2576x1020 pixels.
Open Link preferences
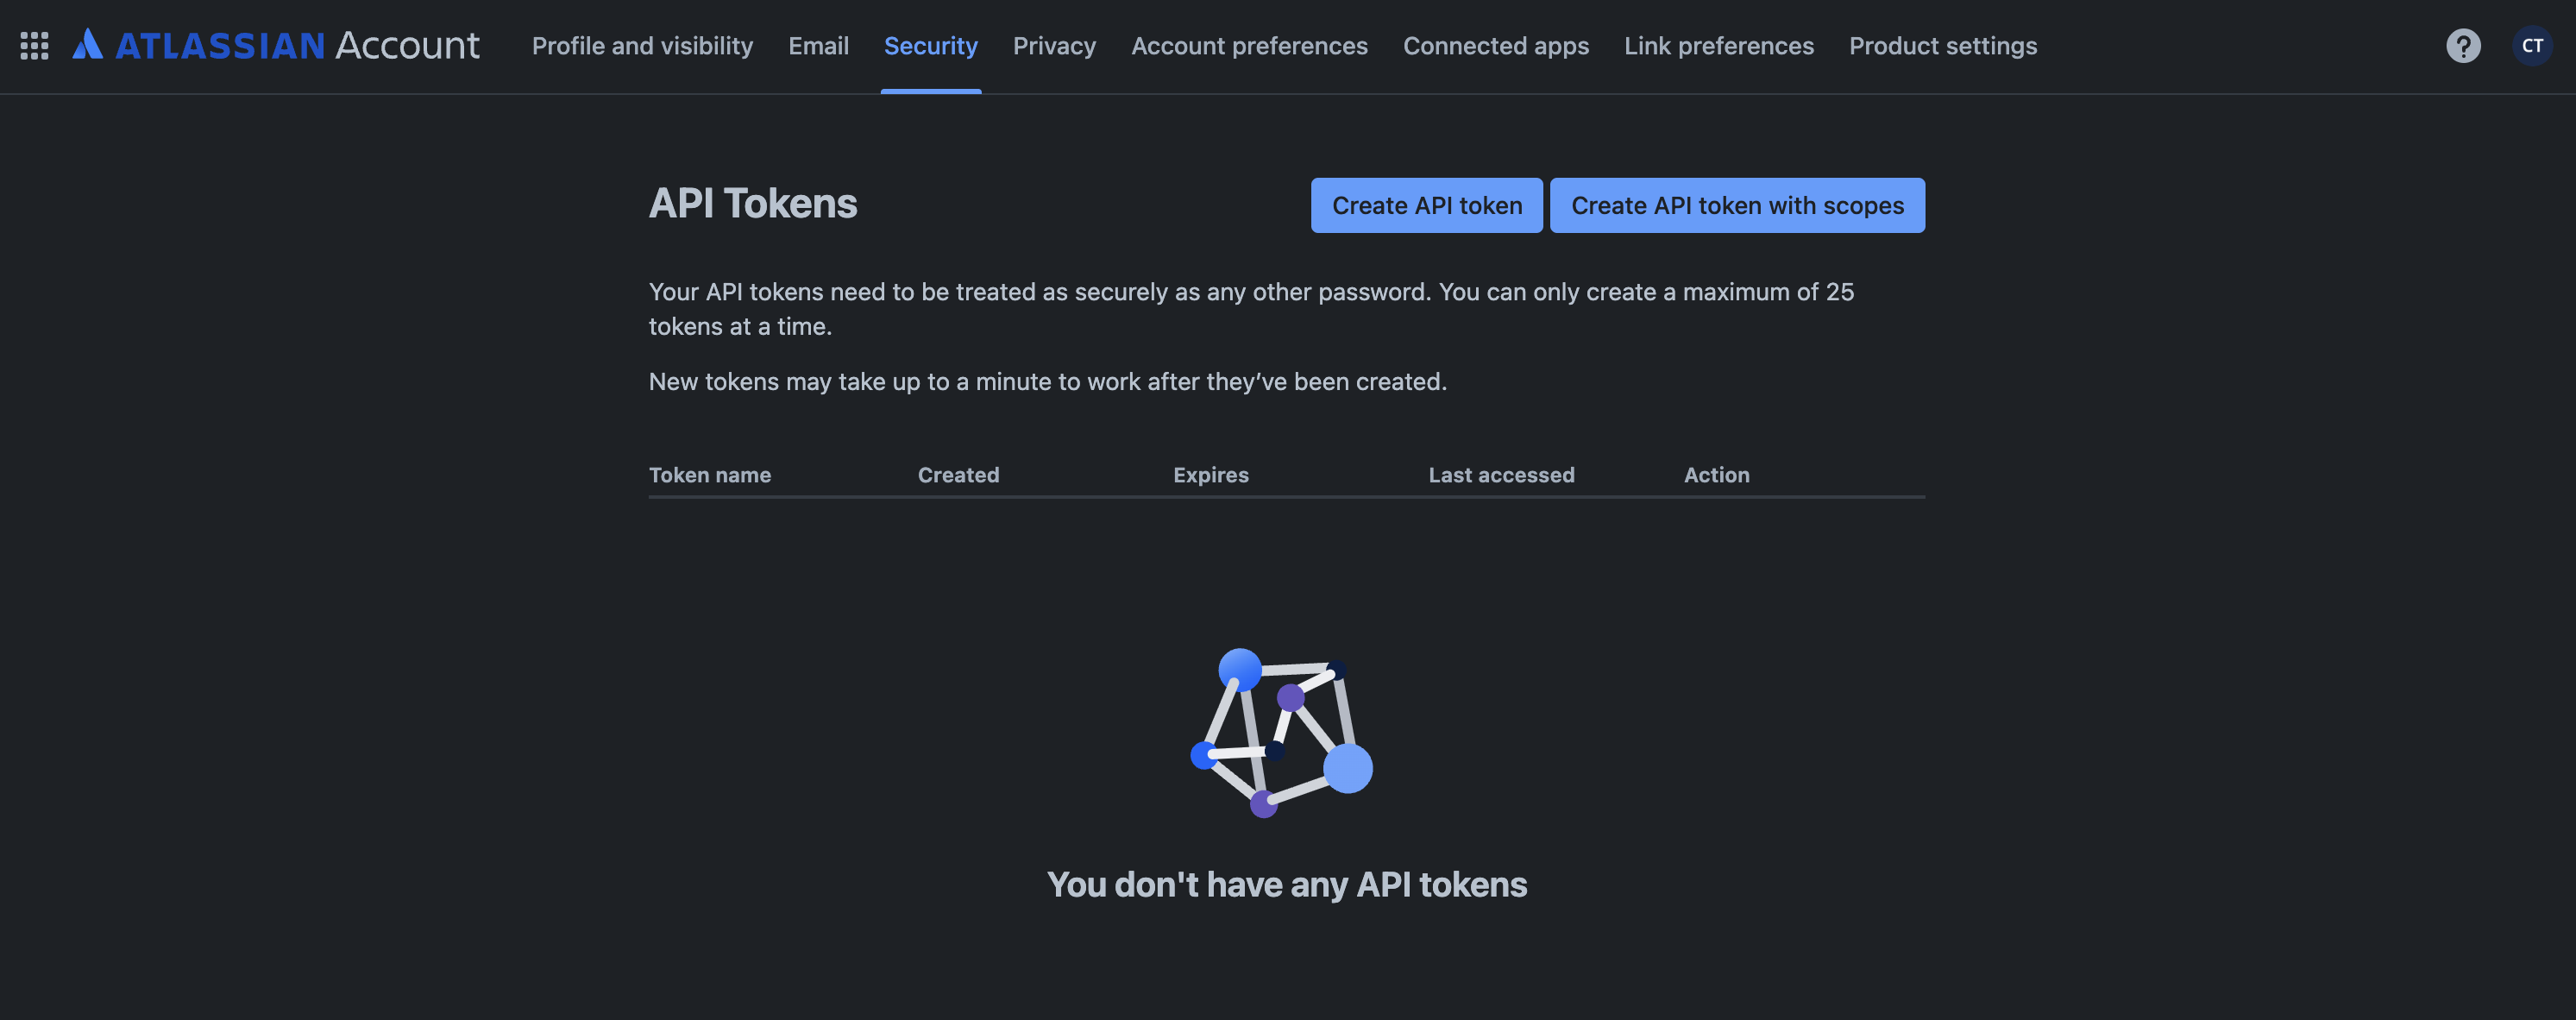tap(1718, 45)
